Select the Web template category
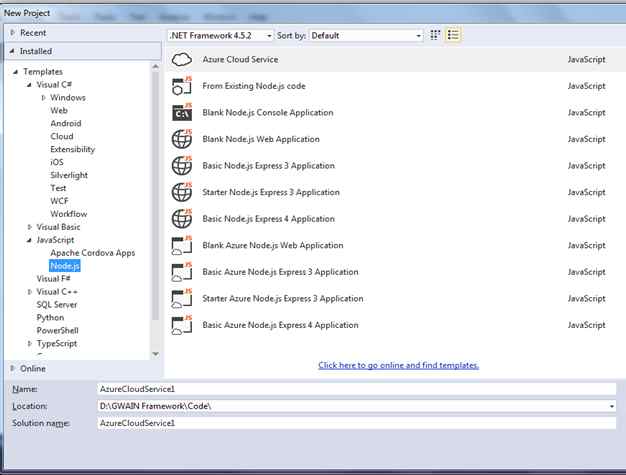Screen dimensions: 626x475 point(59,111)
